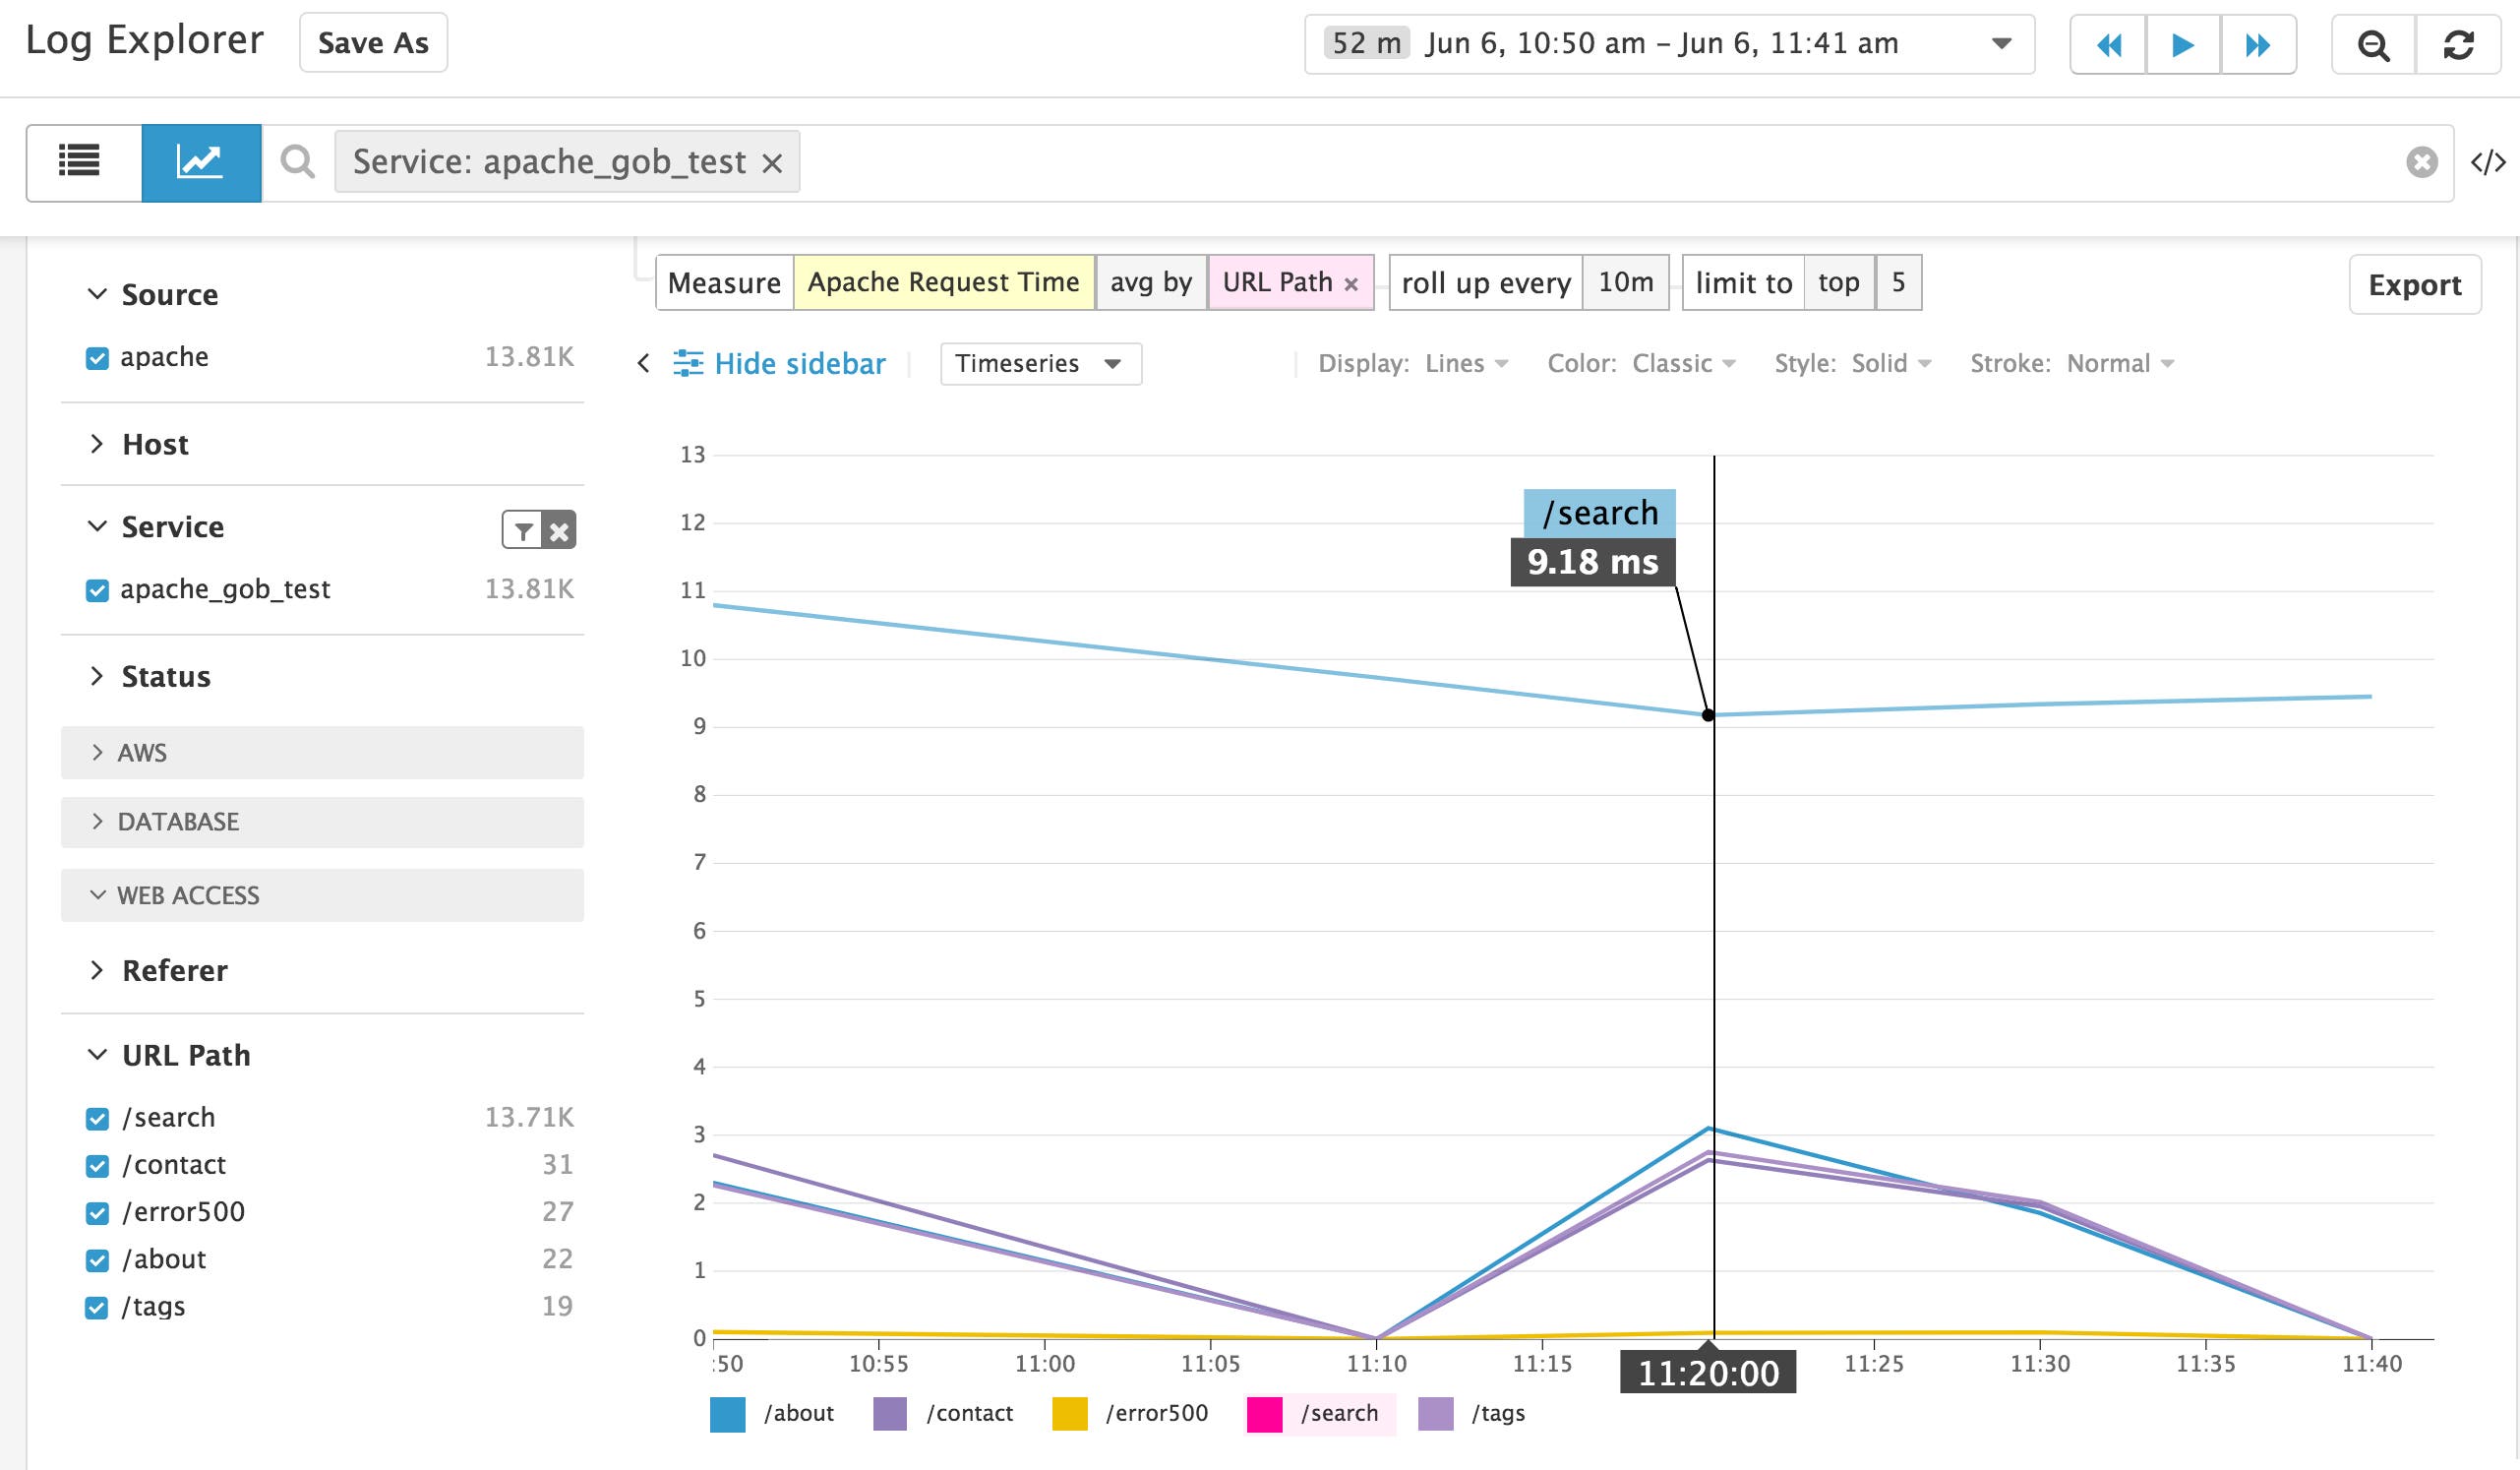Switch to list view icon
The height and width of the screenshot is (1470, 2520).
tap(80, 161)
